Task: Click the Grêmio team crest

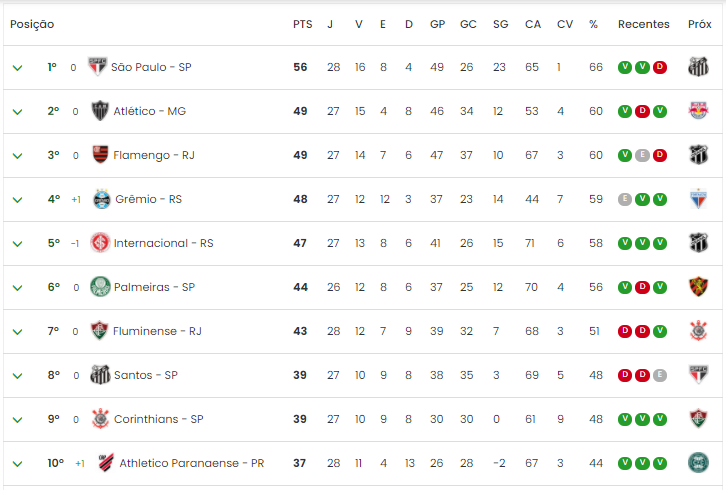Action: (101, 199)
